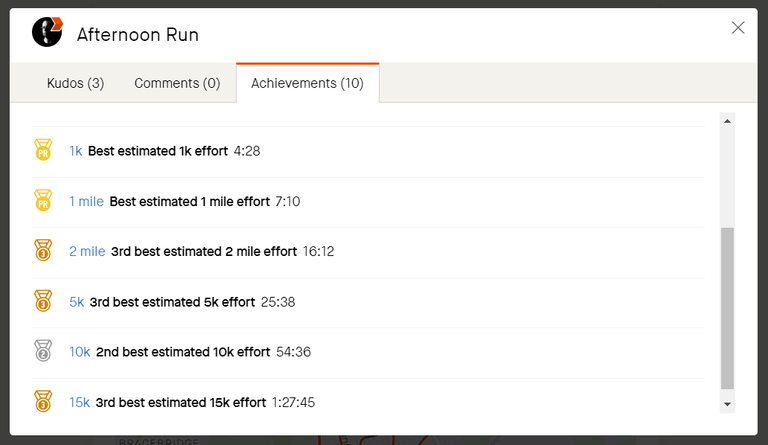
Task: Select the Achievements (10) tab
Action: [308, 83]
